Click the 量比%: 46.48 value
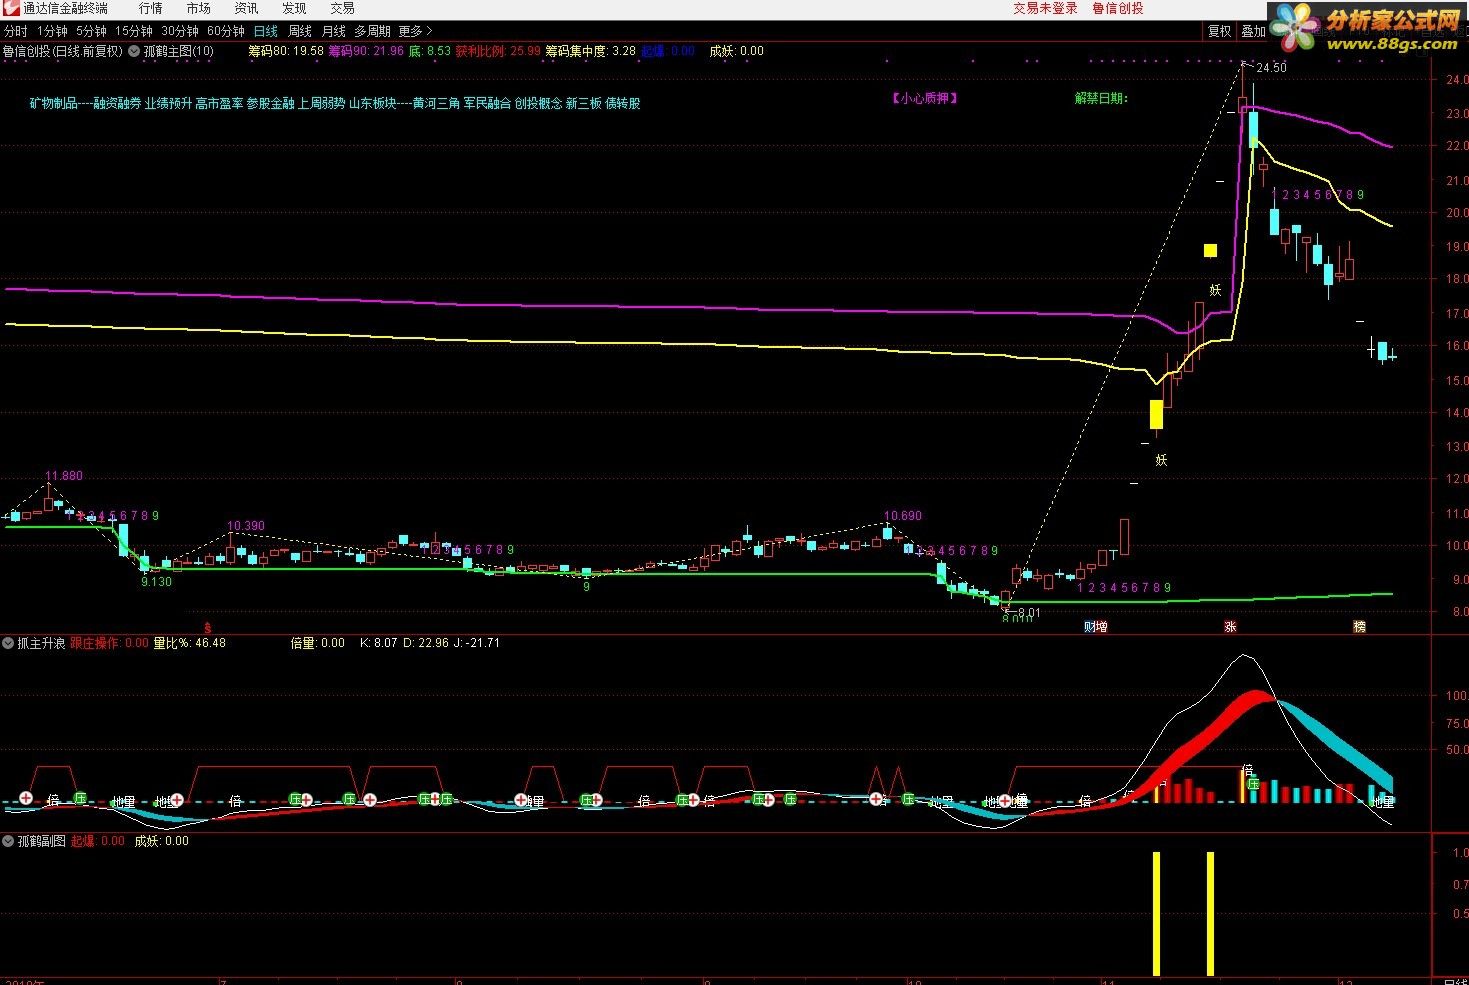Image resolution: width=1469 pixels, height=985 pixels. click(x=189, y=643)
